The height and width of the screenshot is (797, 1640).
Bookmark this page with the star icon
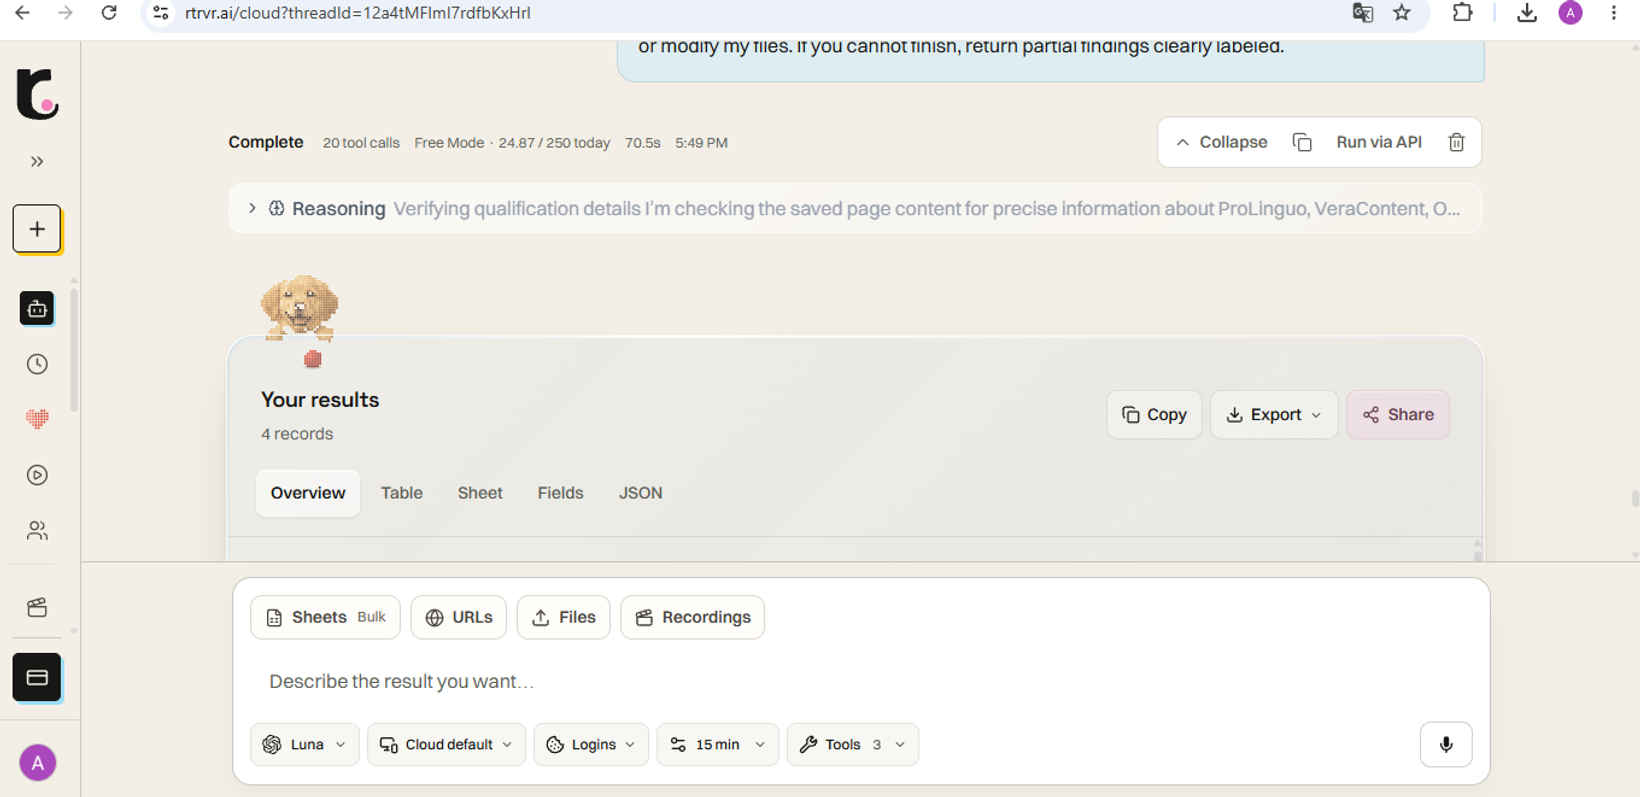point(1402,13)
